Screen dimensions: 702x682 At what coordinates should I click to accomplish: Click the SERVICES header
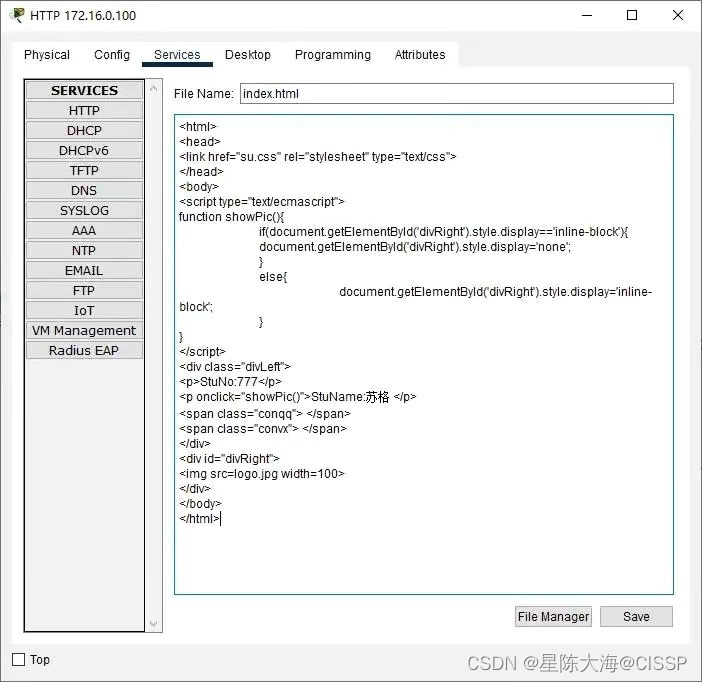84,90
